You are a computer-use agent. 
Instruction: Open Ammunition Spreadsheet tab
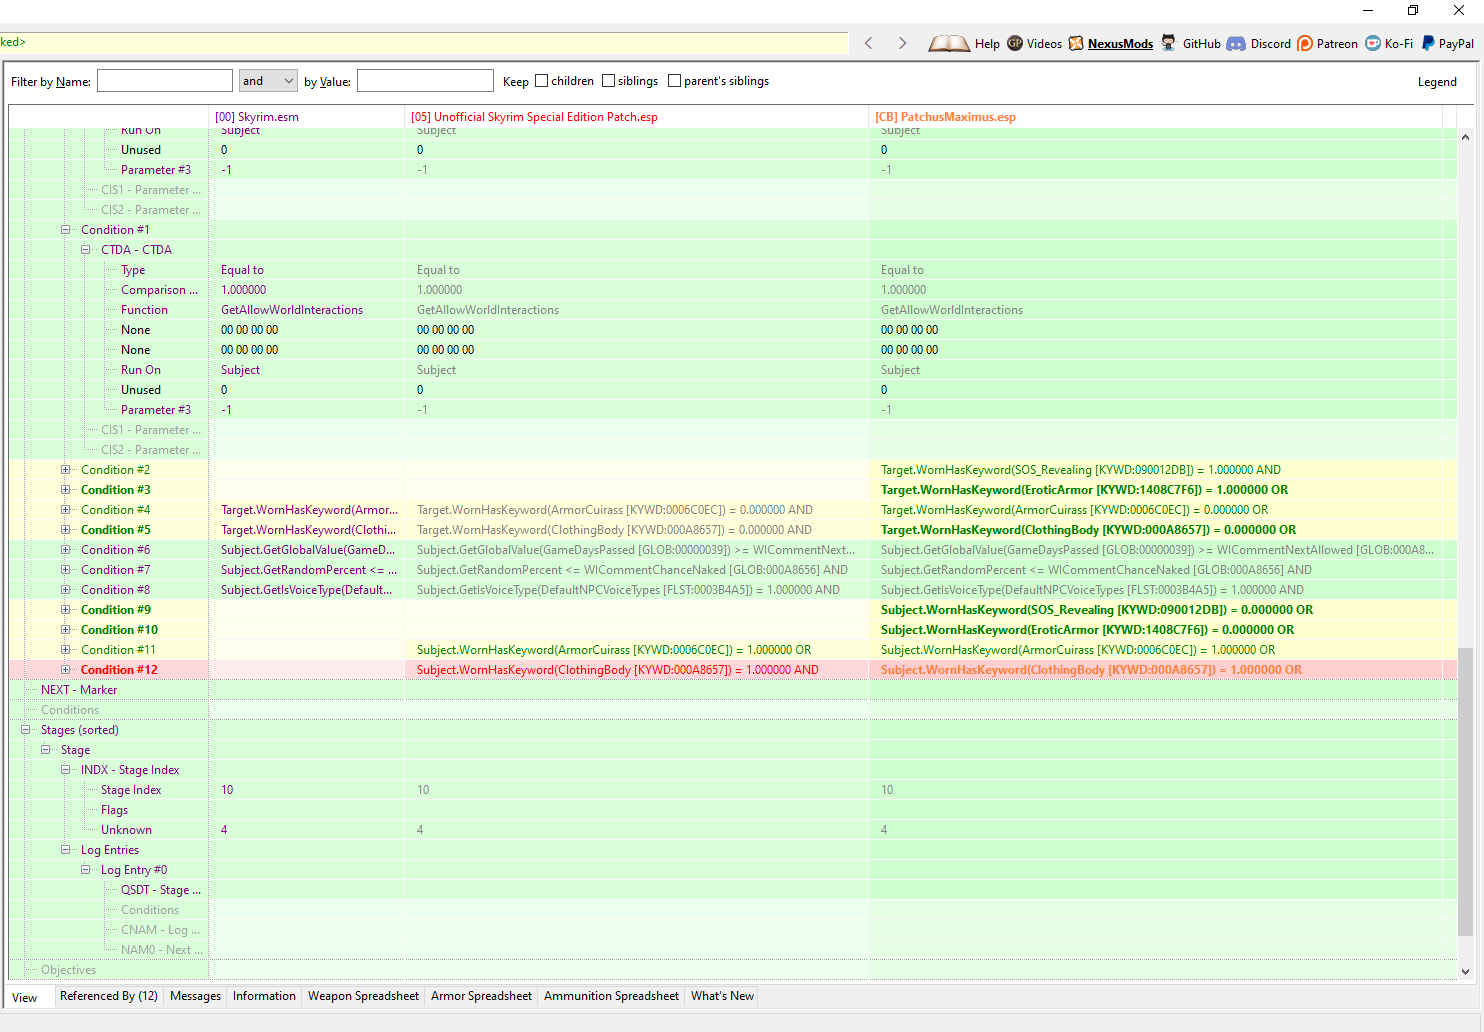[611, 996]
